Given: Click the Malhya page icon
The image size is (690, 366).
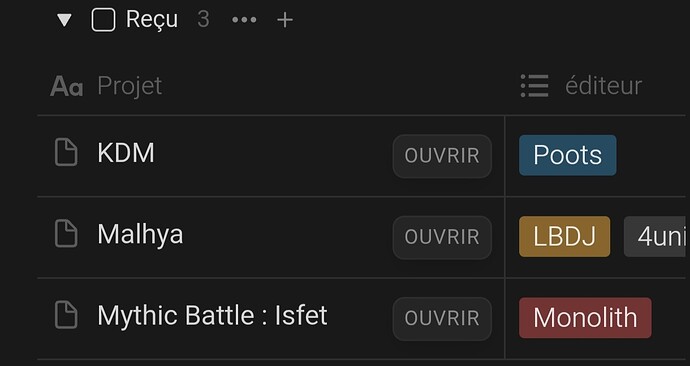Looking at the screenshot, I should pos(66,234).
